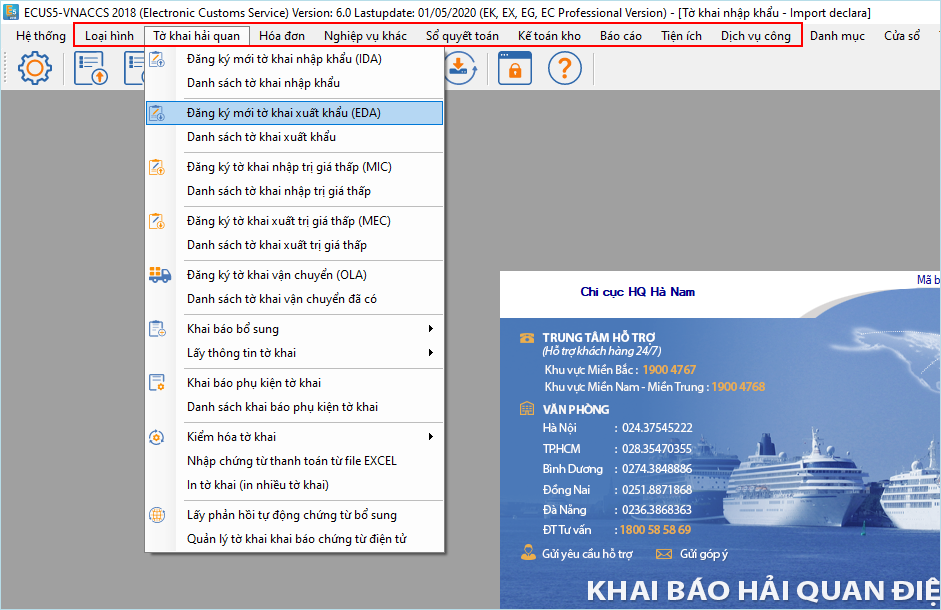Open the Tiện ích menu
Viewport: 941px width, 610px height.
click(682, 36)
